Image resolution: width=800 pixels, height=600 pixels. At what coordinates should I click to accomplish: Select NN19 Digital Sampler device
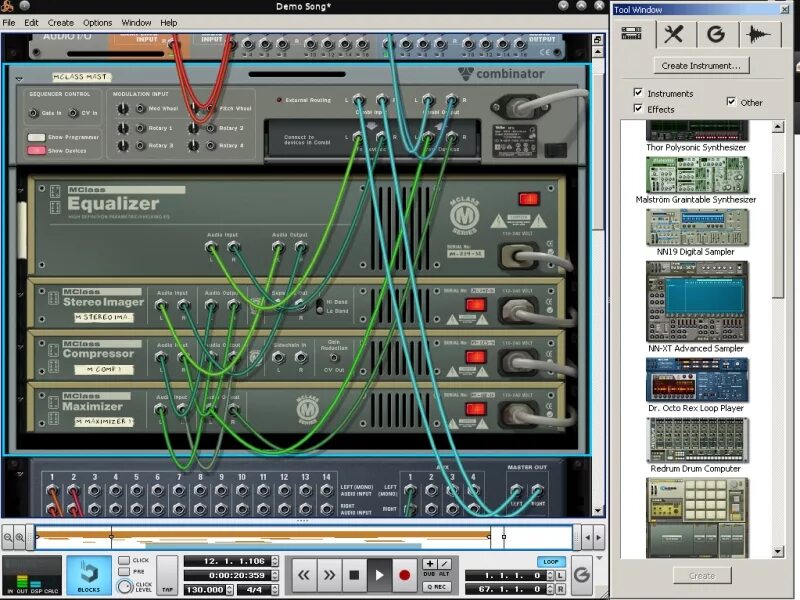[696, 233]
